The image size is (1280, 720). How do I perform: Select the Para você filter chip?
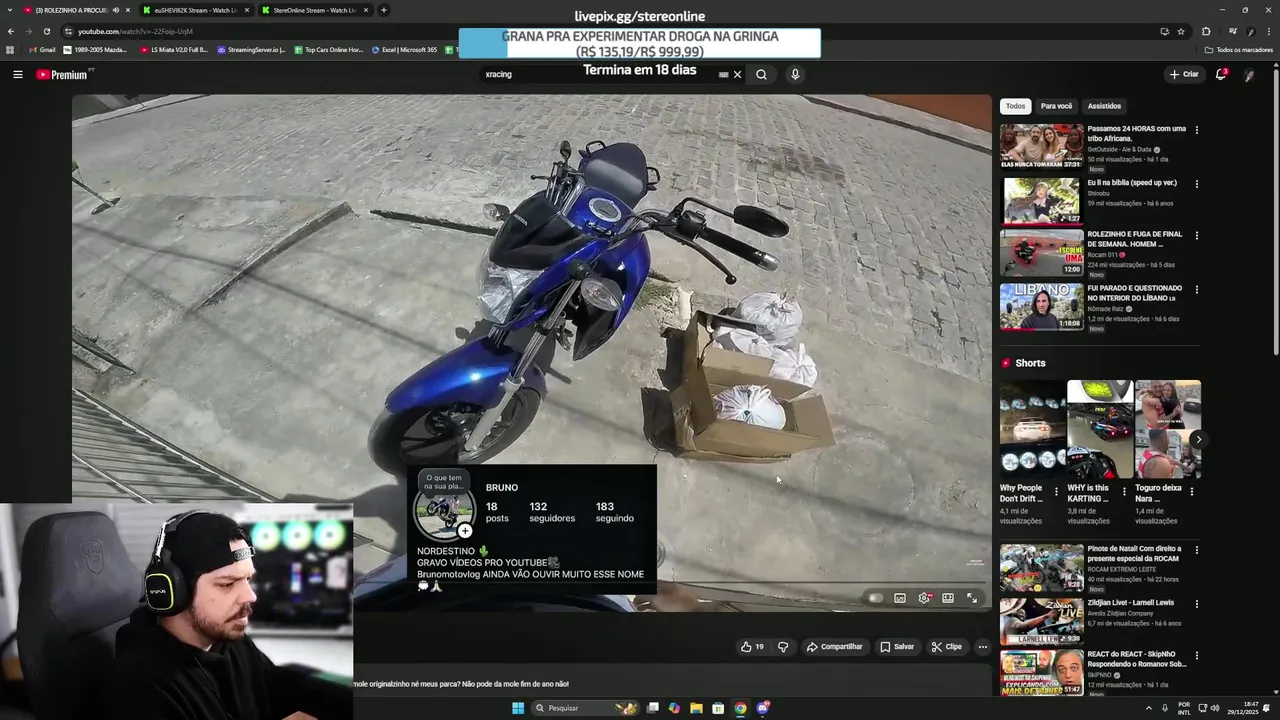1056,106
